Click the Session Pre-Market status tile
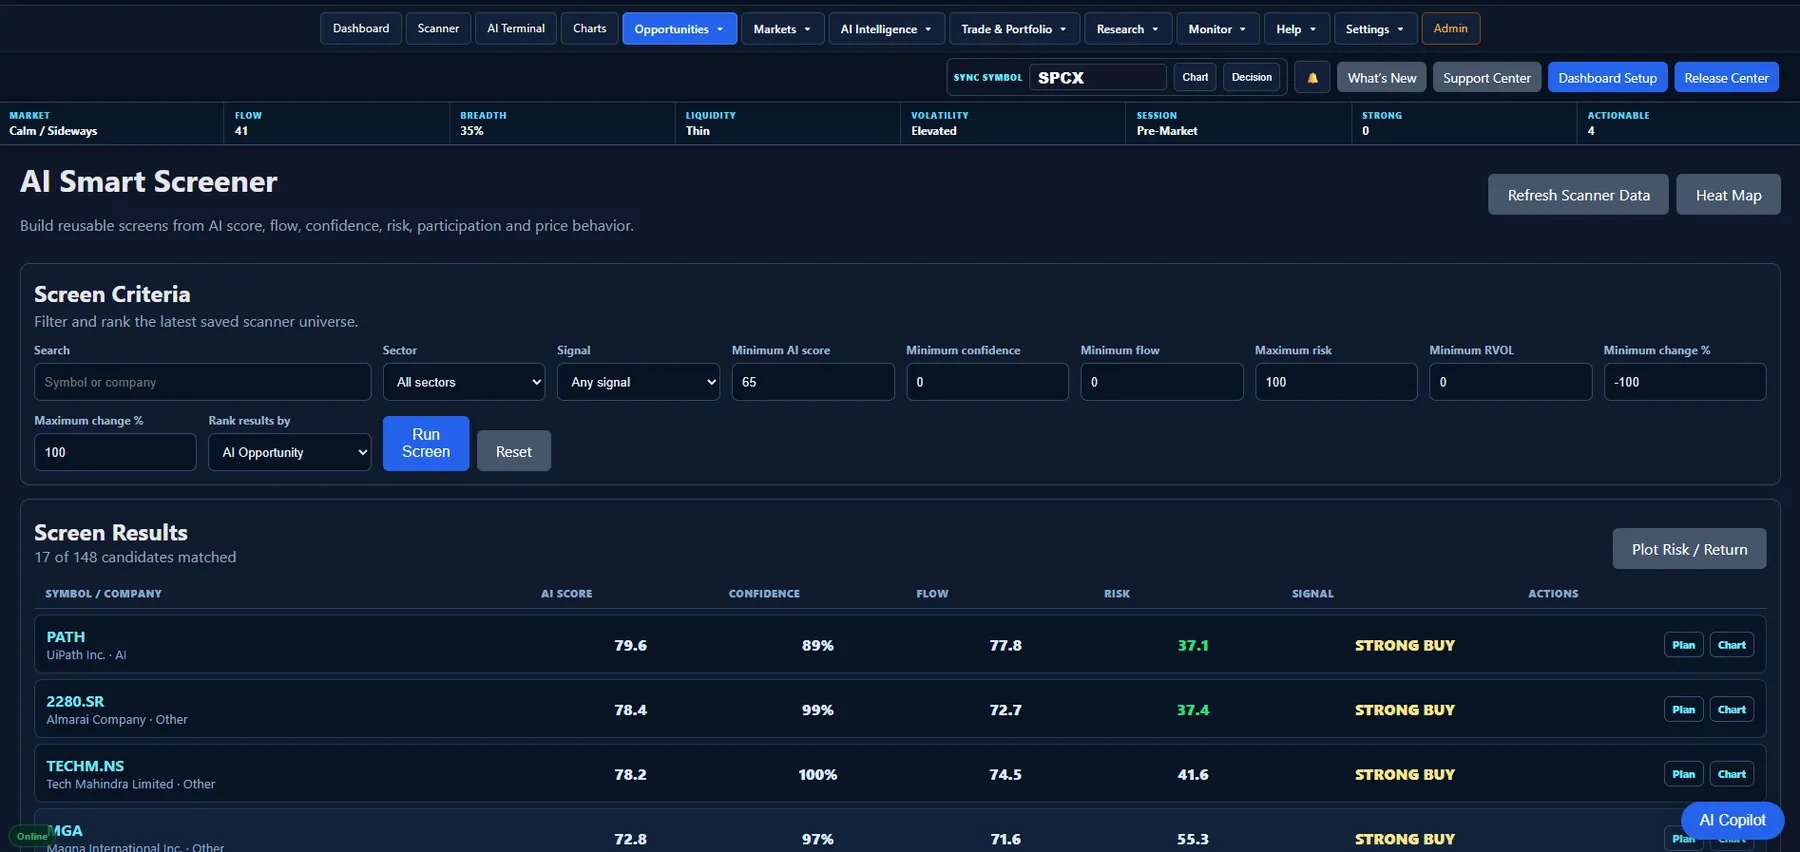Image resolution: width=1800 pixels, height=852 pixels. click(x=1238, y=123)
